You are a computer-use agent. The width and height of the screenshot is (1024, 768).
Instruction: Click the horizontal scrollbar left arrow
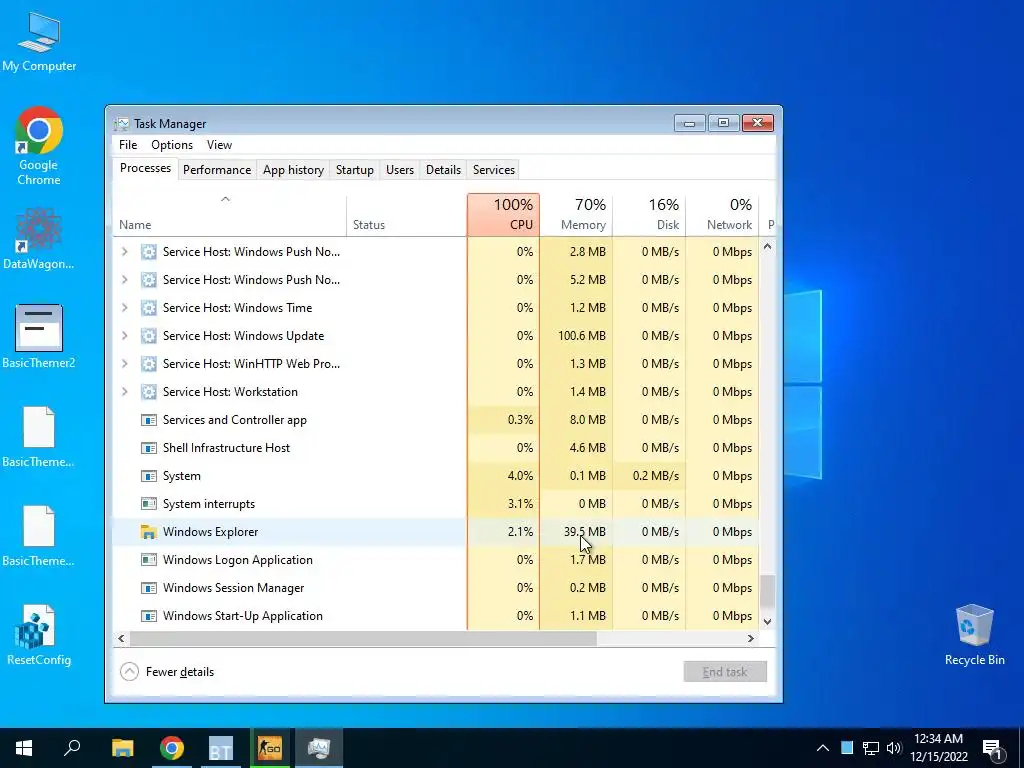coord(121,639)
